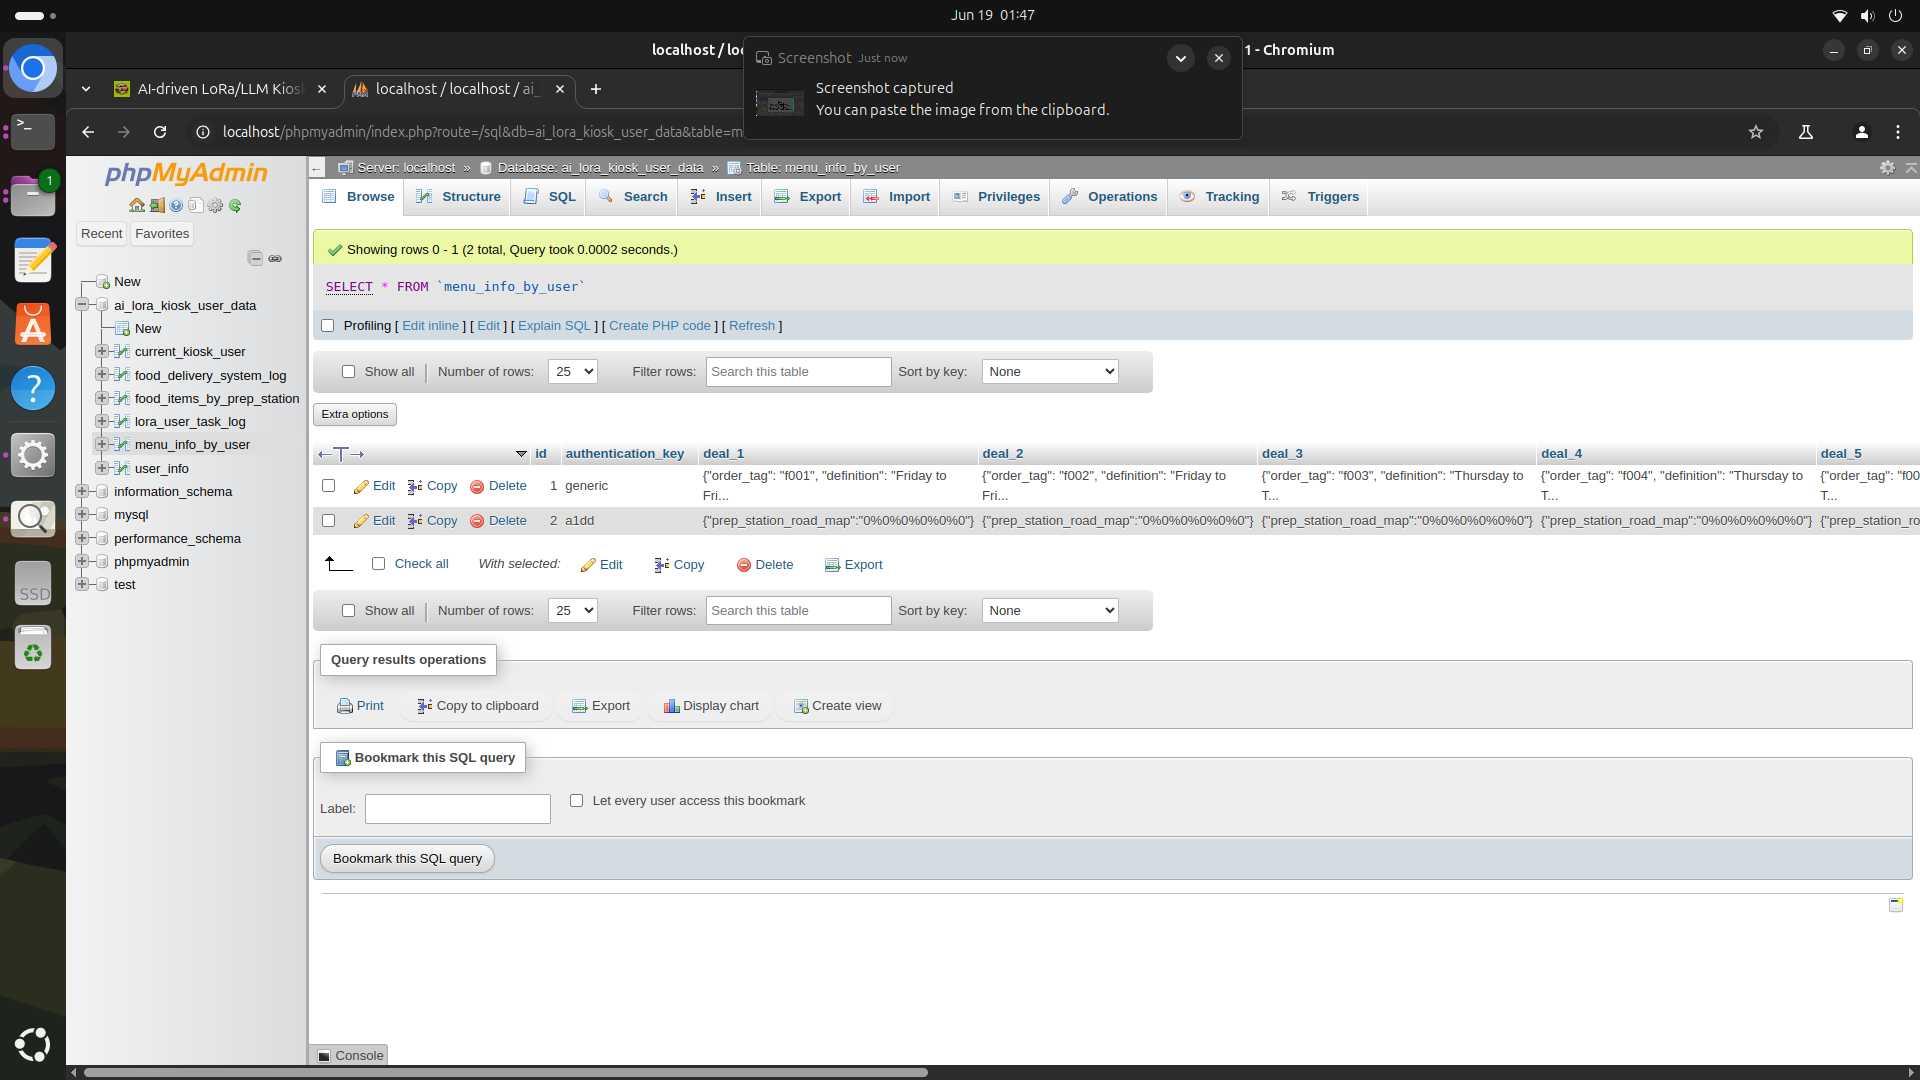Click the Print results icon

point(345,706)
